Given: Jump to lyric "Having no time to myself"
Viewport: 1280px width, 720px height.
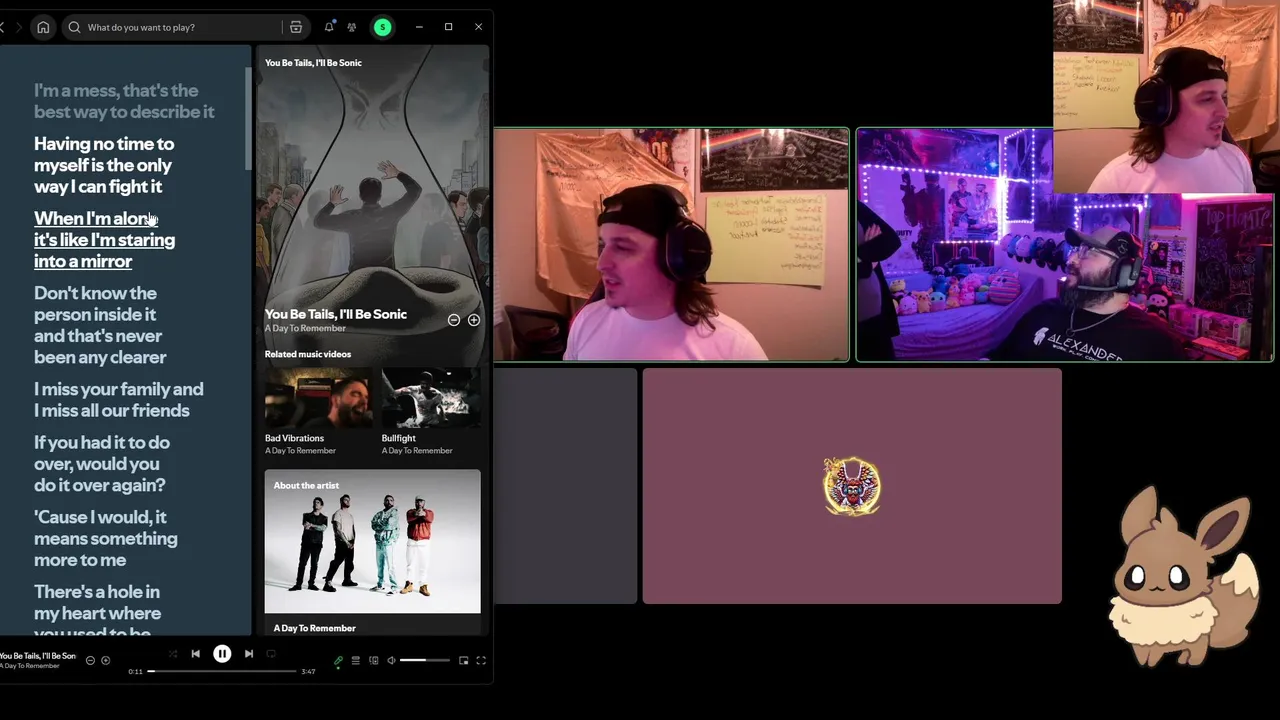Looking at the screenshot, I should (104, 165).
